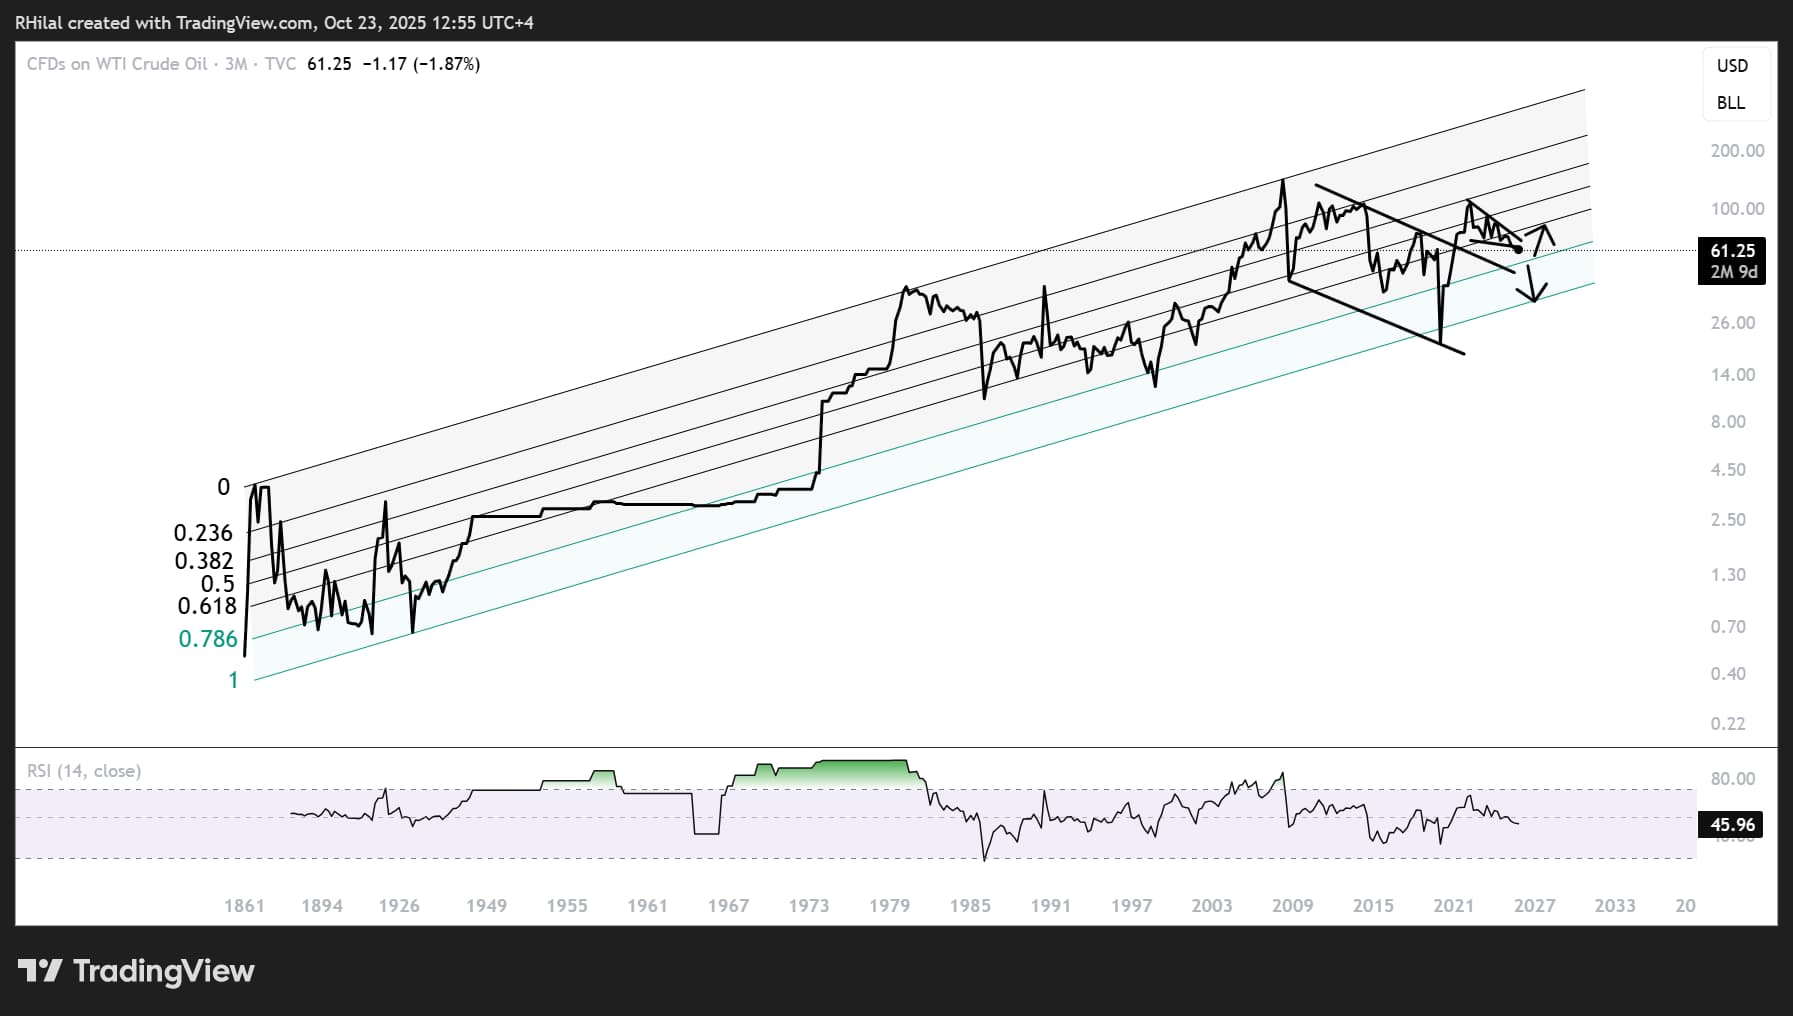Click the 2009 time axis label
The width and height of the screenshot is (1793, 1016).
[x=1292, y=906]
